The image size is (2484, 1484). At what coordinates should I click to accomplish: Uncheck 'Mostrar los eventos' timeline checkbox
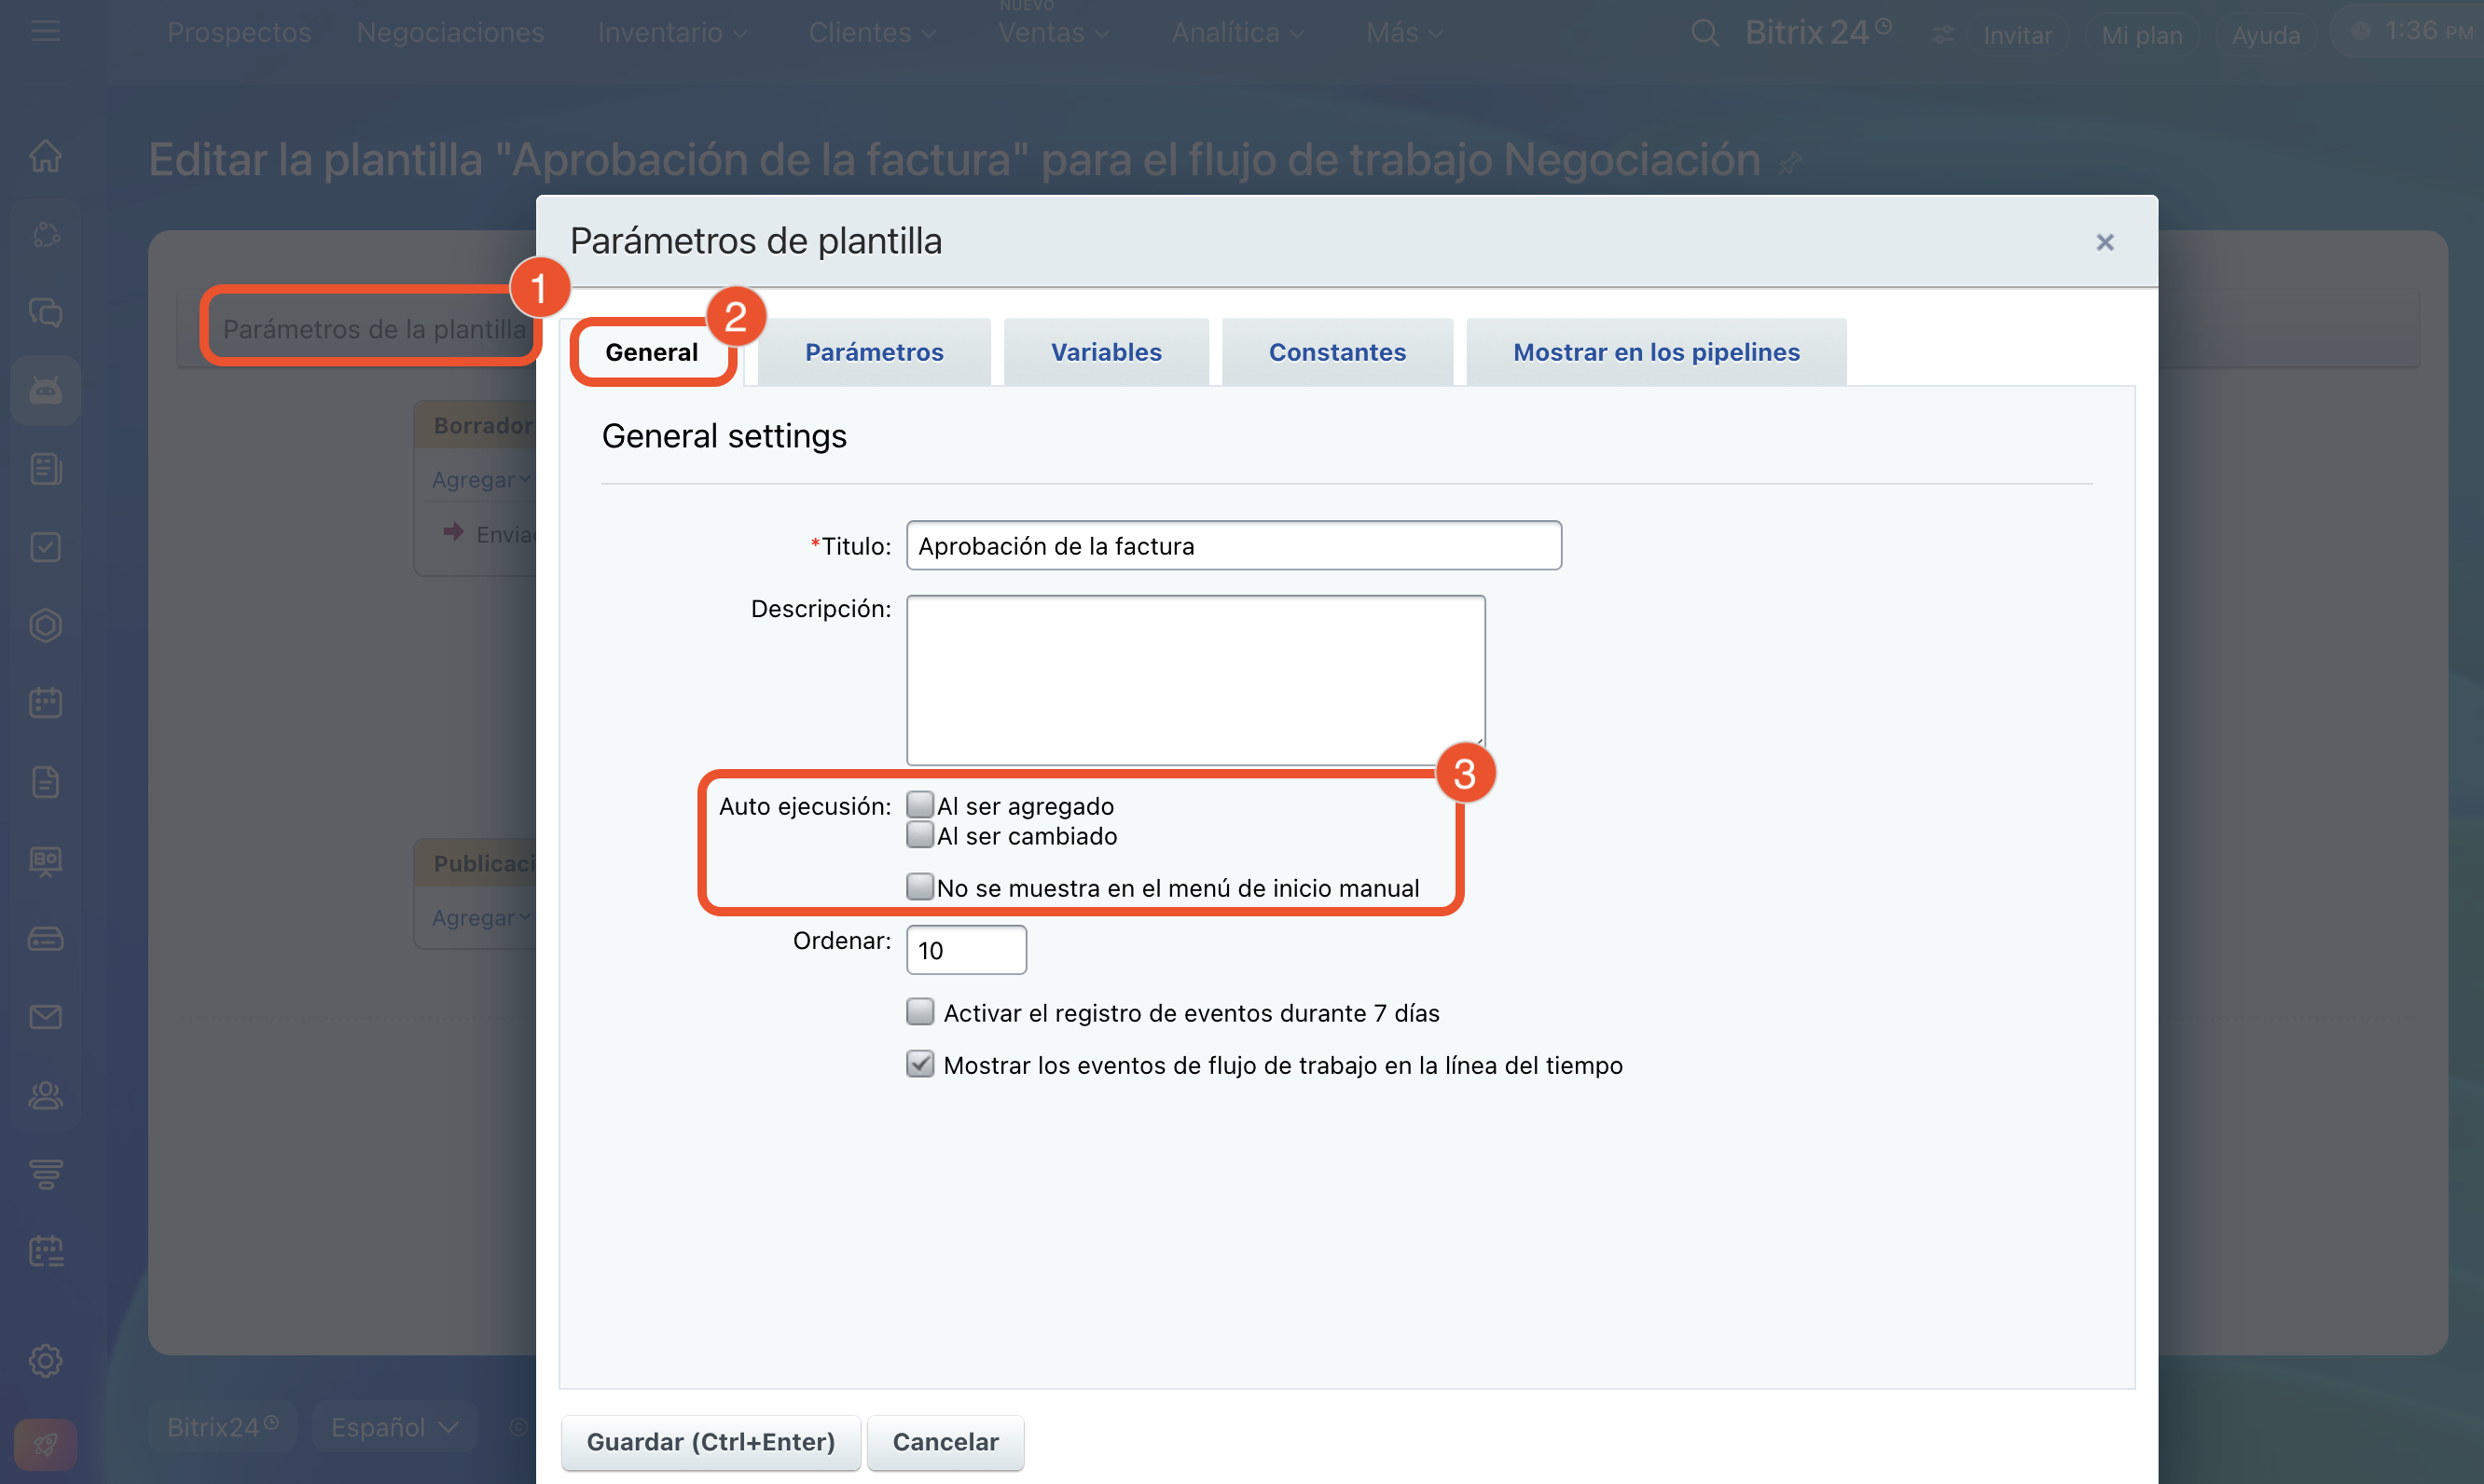pyautogui.click(x=920, y=1064)
